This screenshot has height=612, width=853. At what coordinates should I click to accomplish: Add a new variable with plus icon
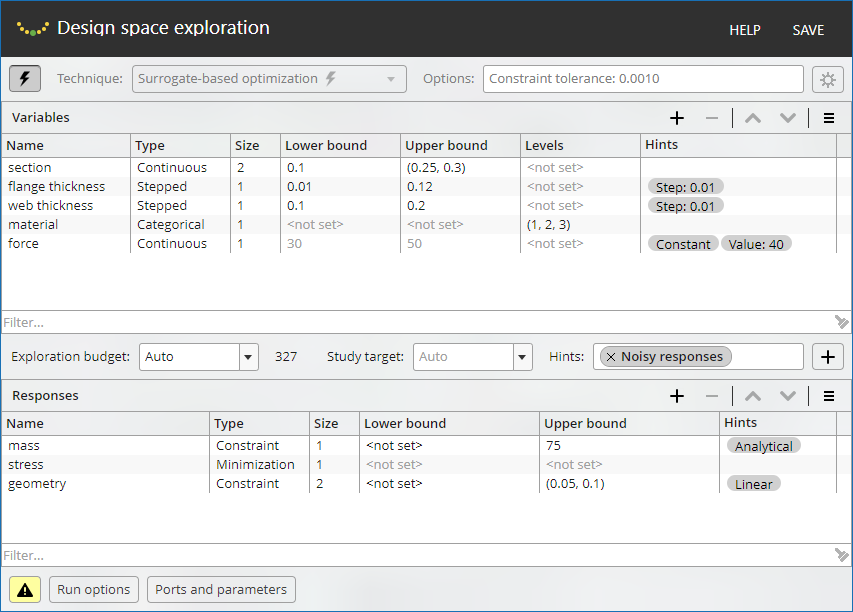(677, 118)
